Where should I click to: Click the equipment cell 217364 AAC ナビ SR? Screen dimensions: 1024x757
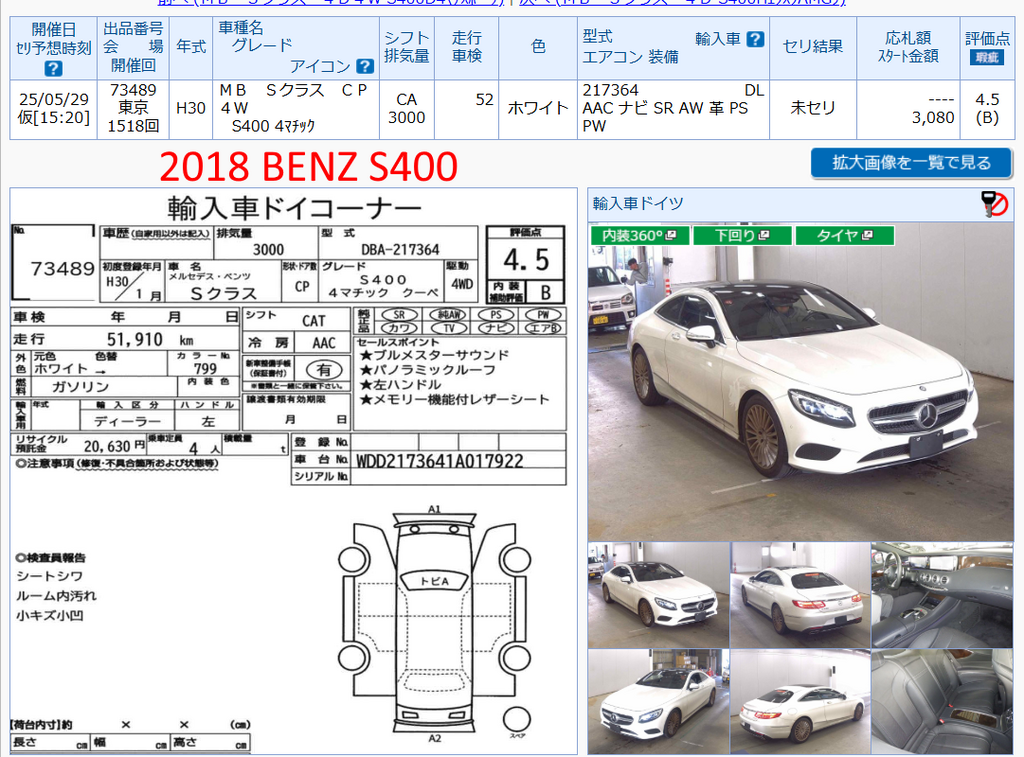(x=673, y=109)
